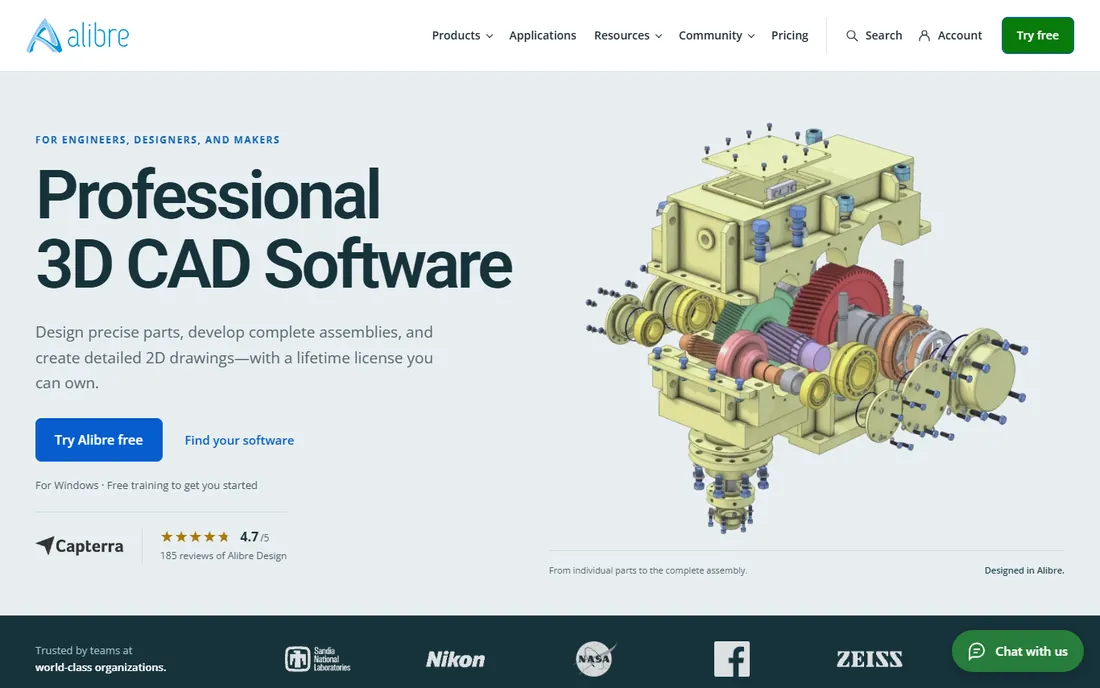Click the Designed in Alibre caption
Screen dimensions: 1100x688
point(1024,570)
